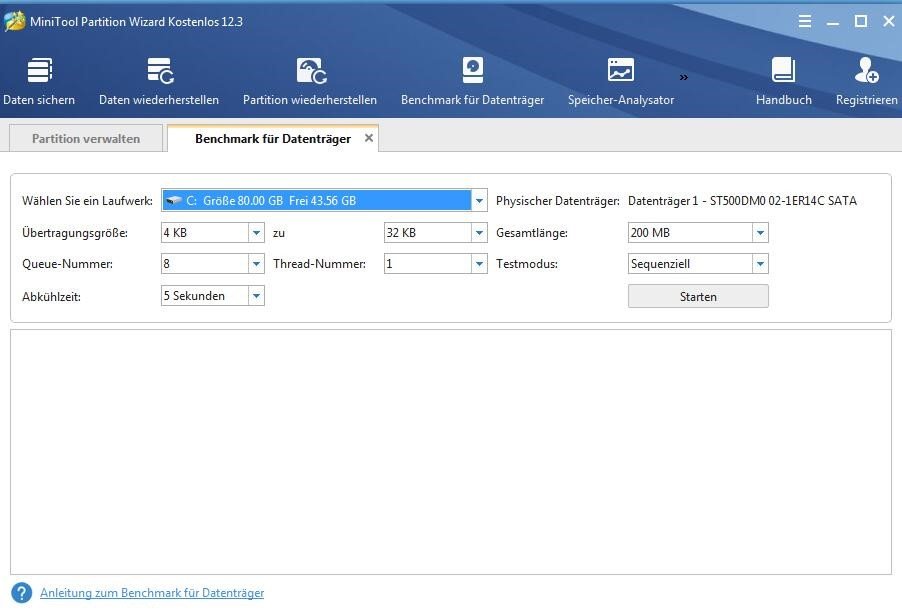Open Partition wiederherstellen tool
The height and width of the screenshot is (611, 902).
click(309, 82)
